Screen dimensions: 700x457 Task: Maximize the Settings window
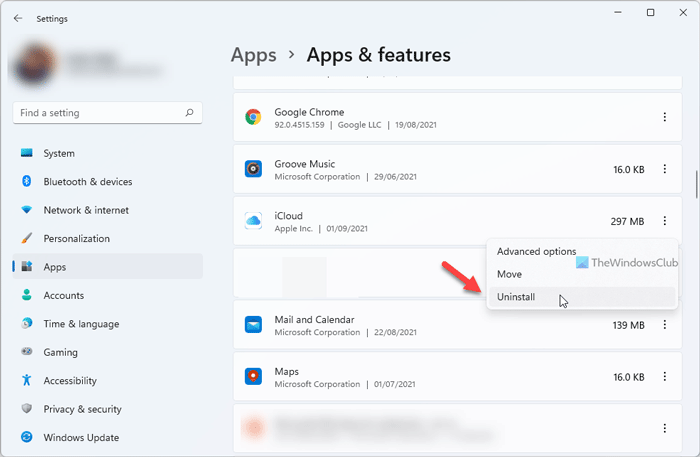pyautogui.click(x=650, y=12)
